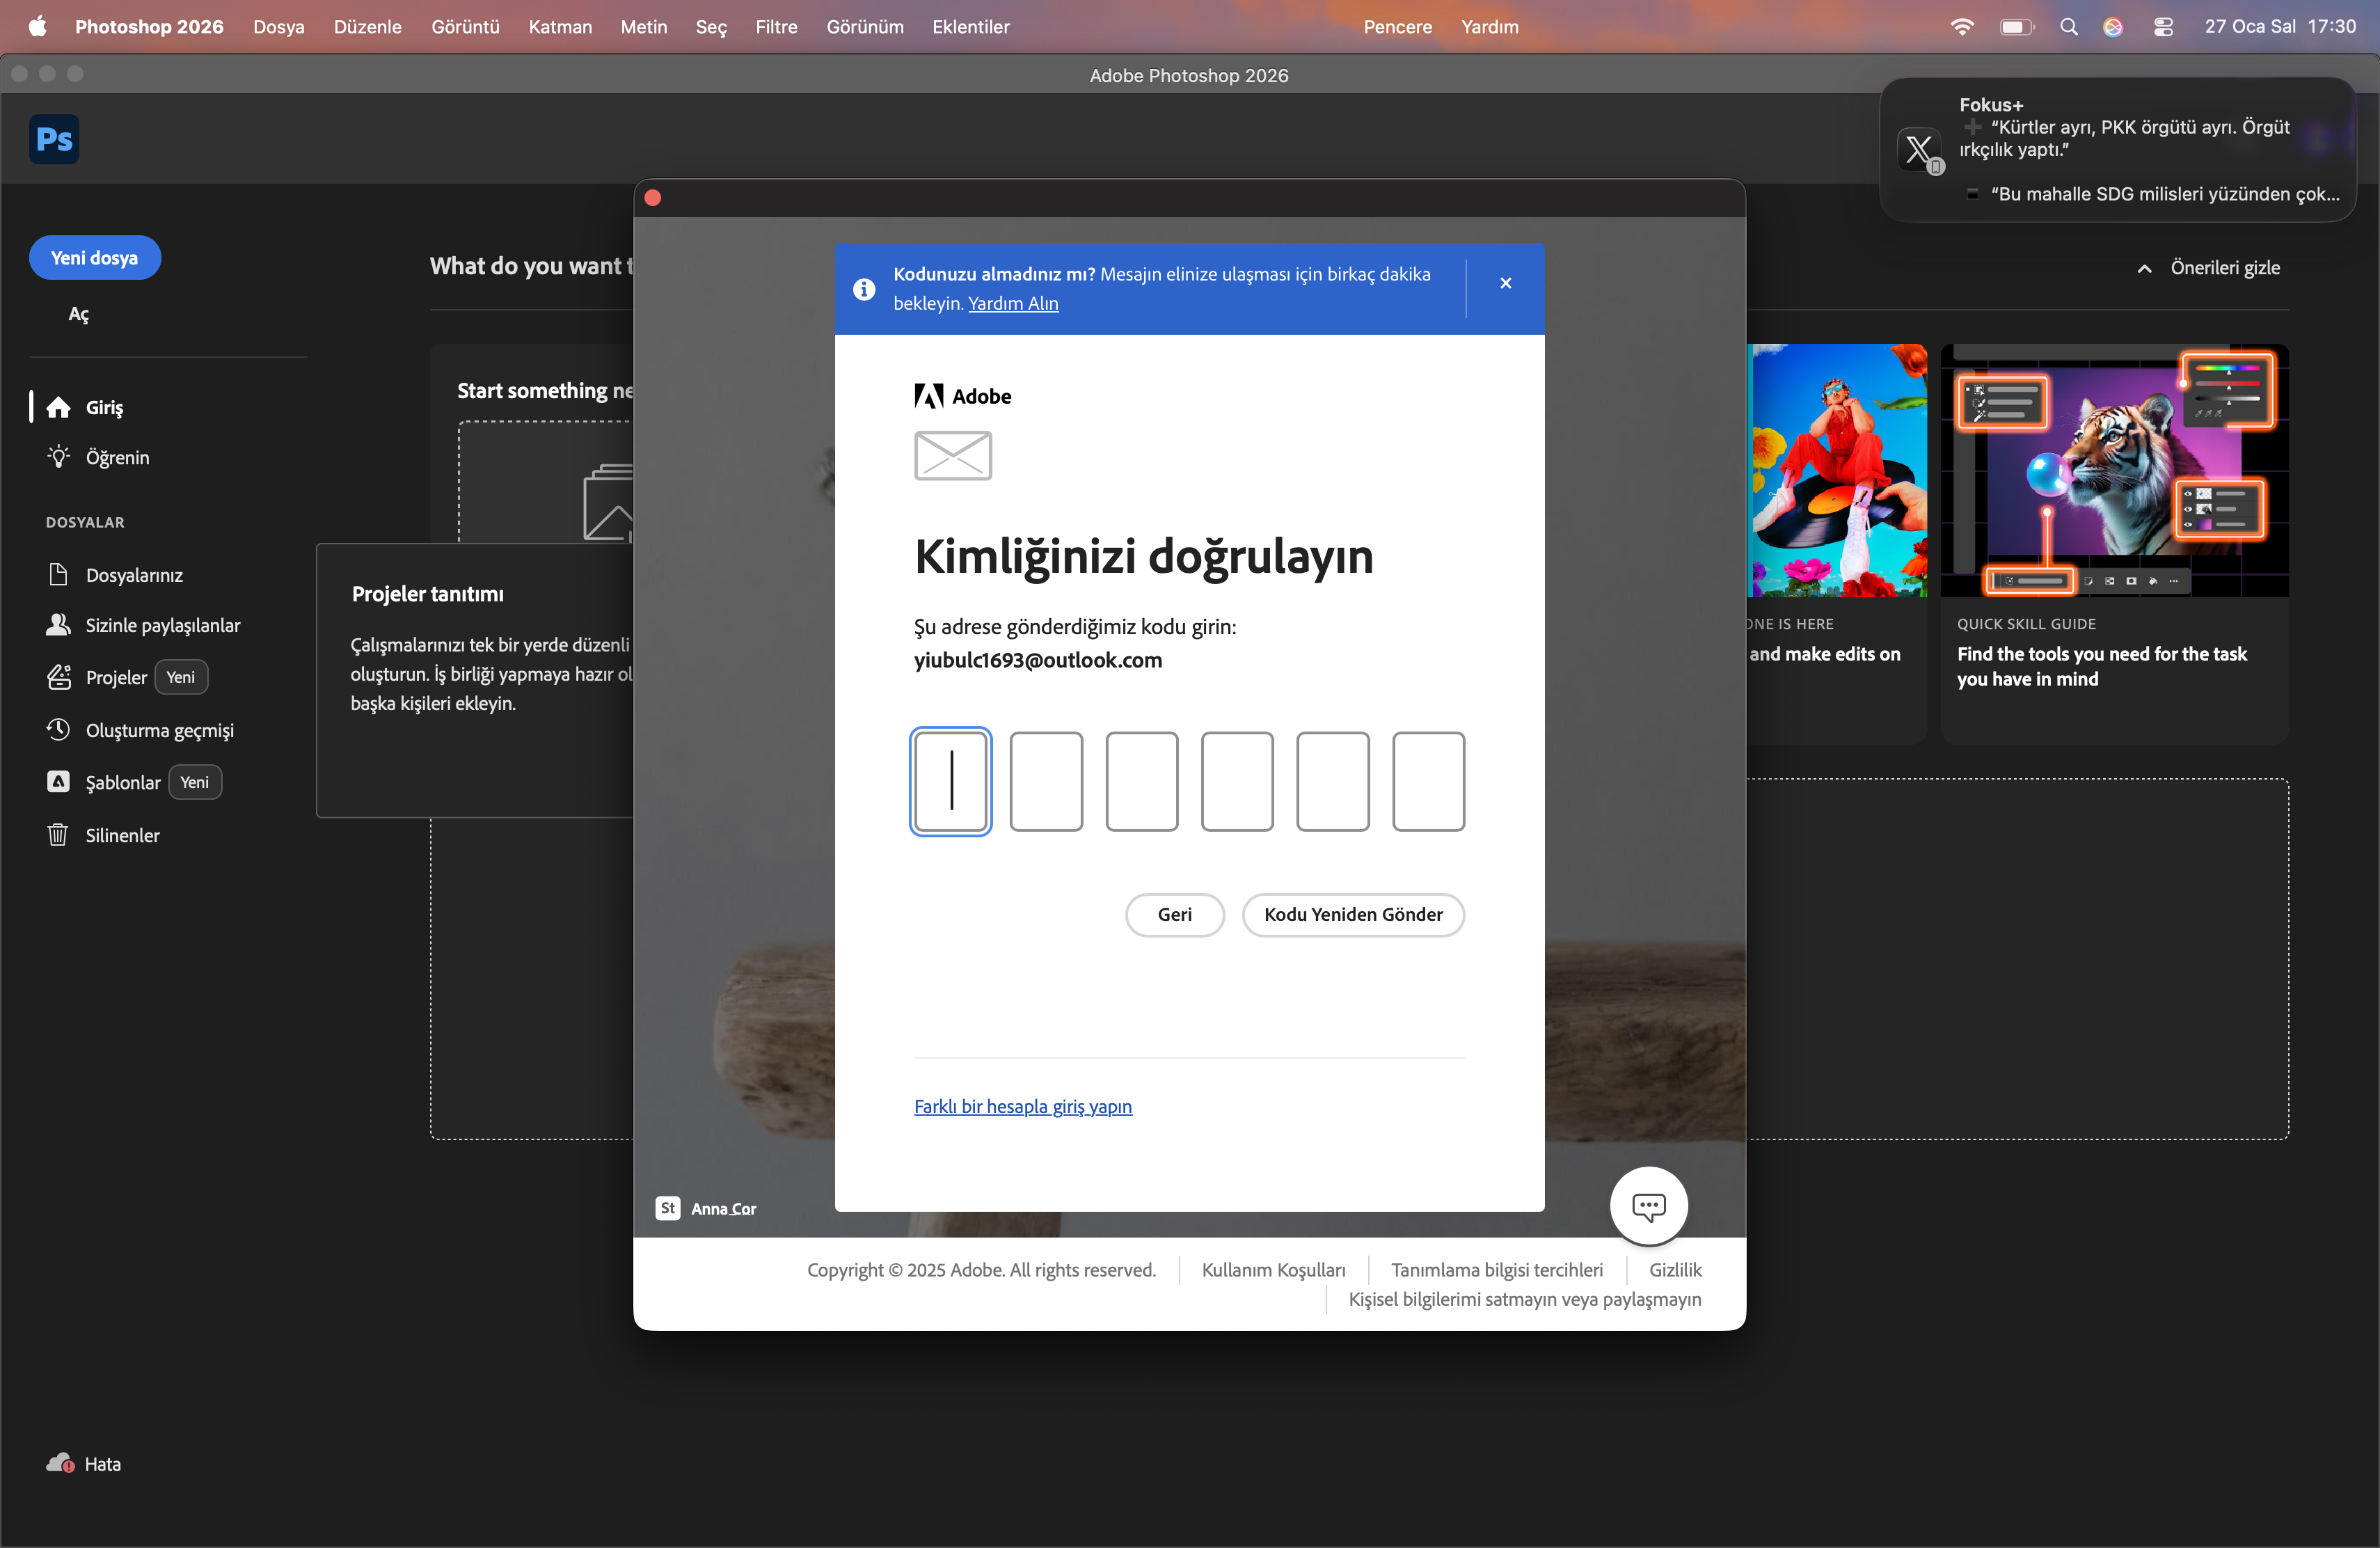Click the Adobe Stock St badge

tap(668, 1208)
